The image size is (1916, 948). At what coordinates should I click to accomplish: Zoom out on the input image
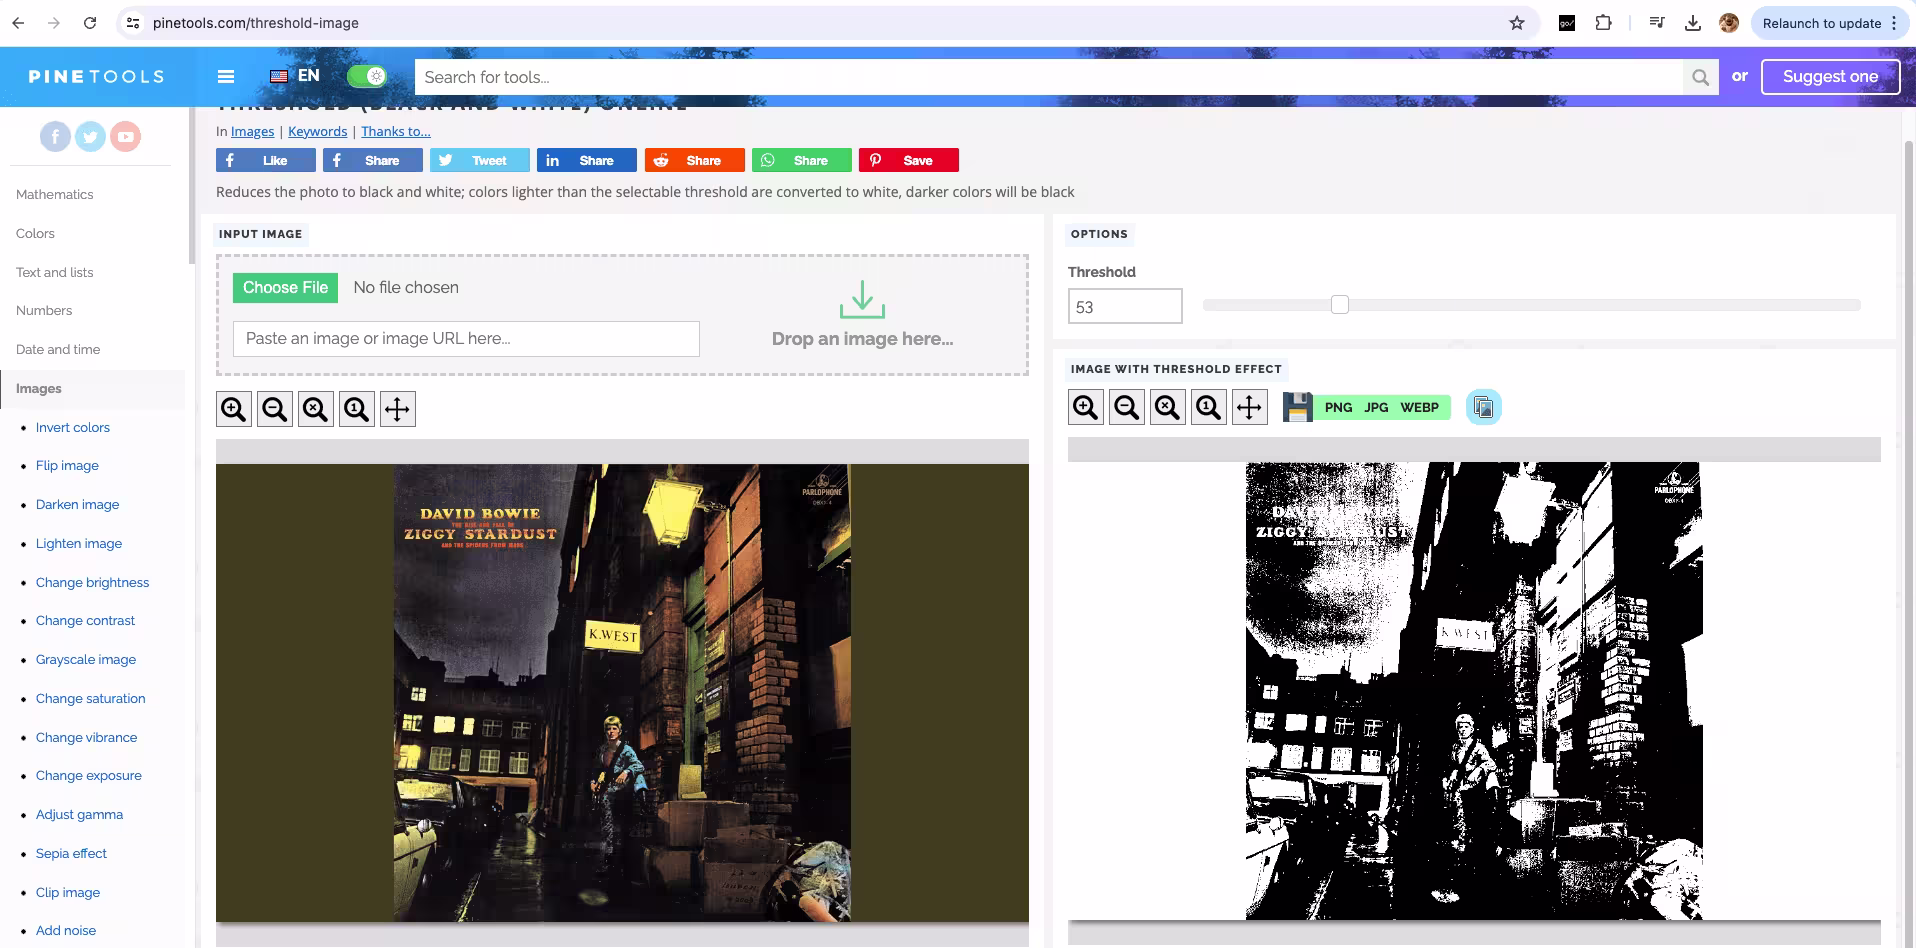coord(275,409)
